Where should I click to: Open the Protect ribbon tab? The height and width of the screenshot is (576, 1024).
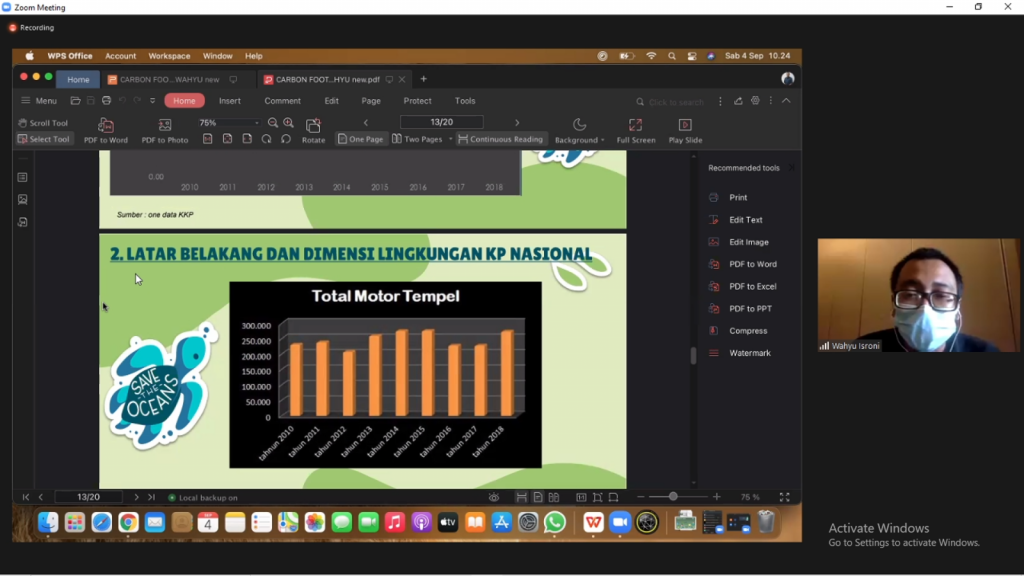click(417, 101)
